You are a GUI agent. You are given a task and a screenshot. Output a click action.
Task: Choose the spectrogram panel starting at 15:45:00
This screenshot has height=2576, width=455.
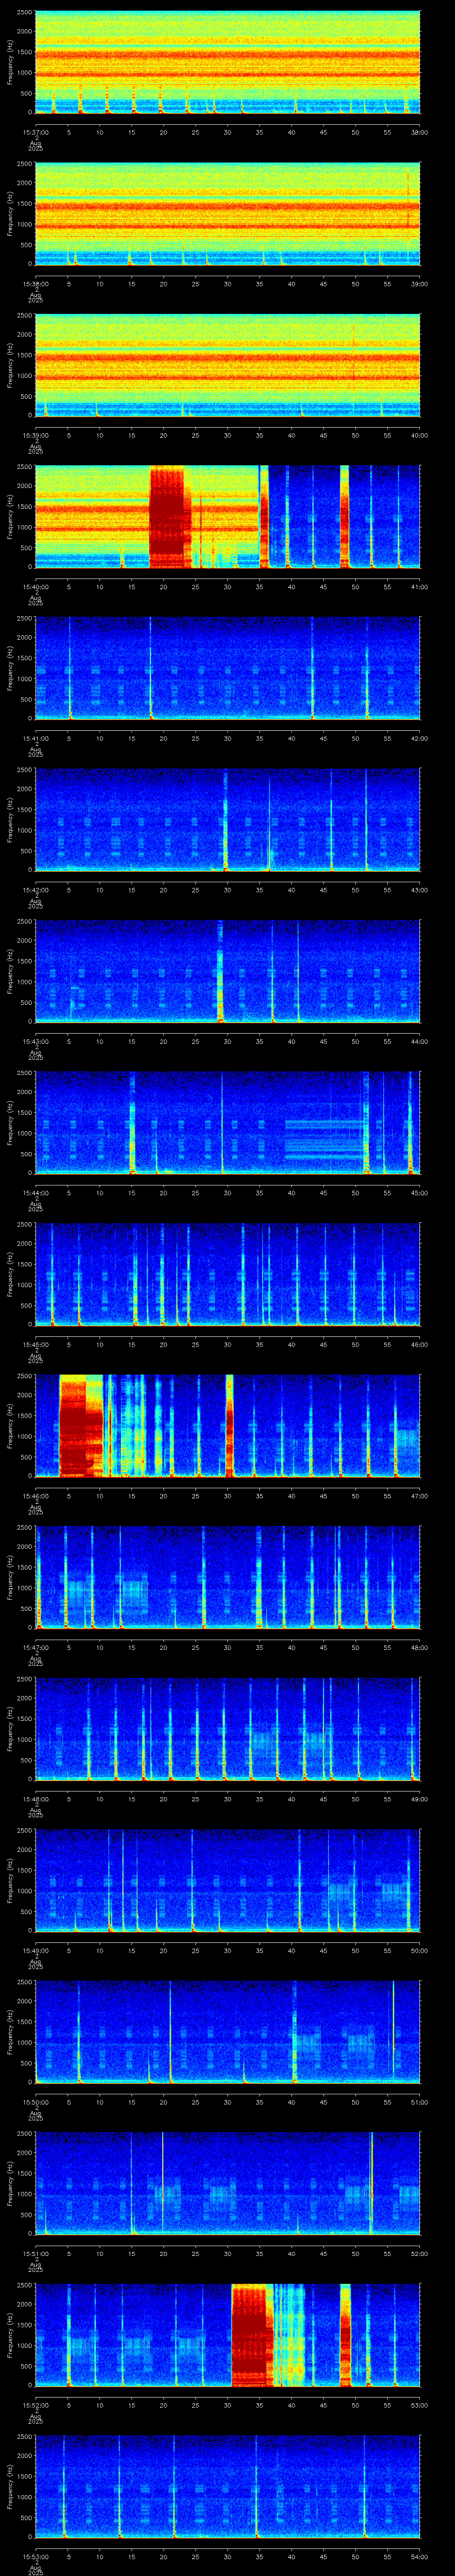[x=227, y=1274]
